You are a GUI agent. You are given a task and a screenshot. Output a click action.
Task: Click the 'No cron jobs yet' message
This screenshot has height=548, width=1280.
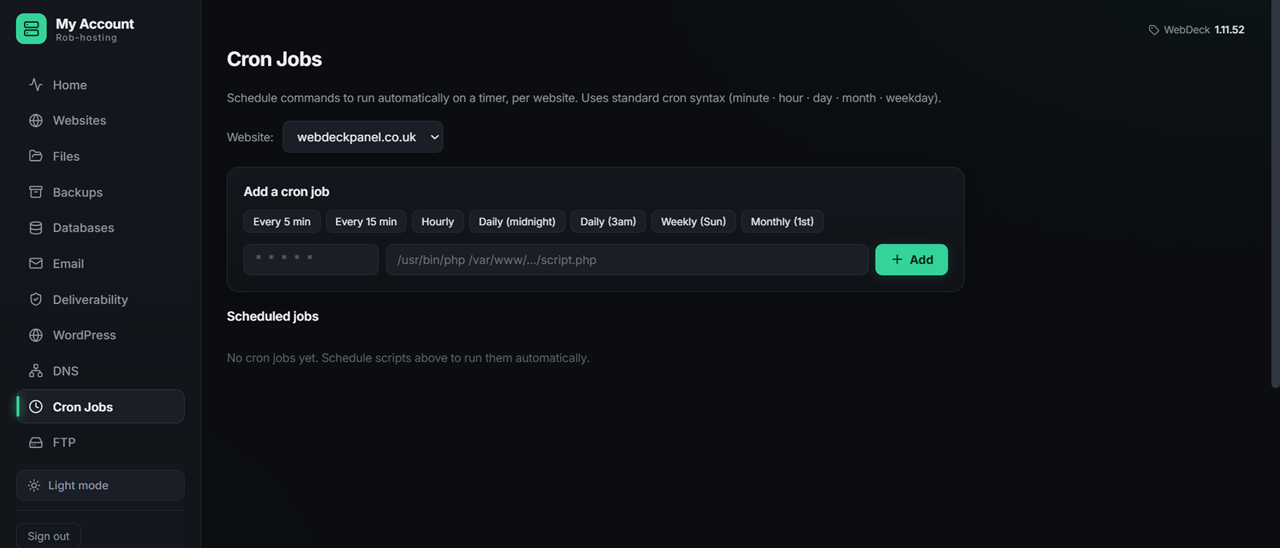[x=408, y=358]
